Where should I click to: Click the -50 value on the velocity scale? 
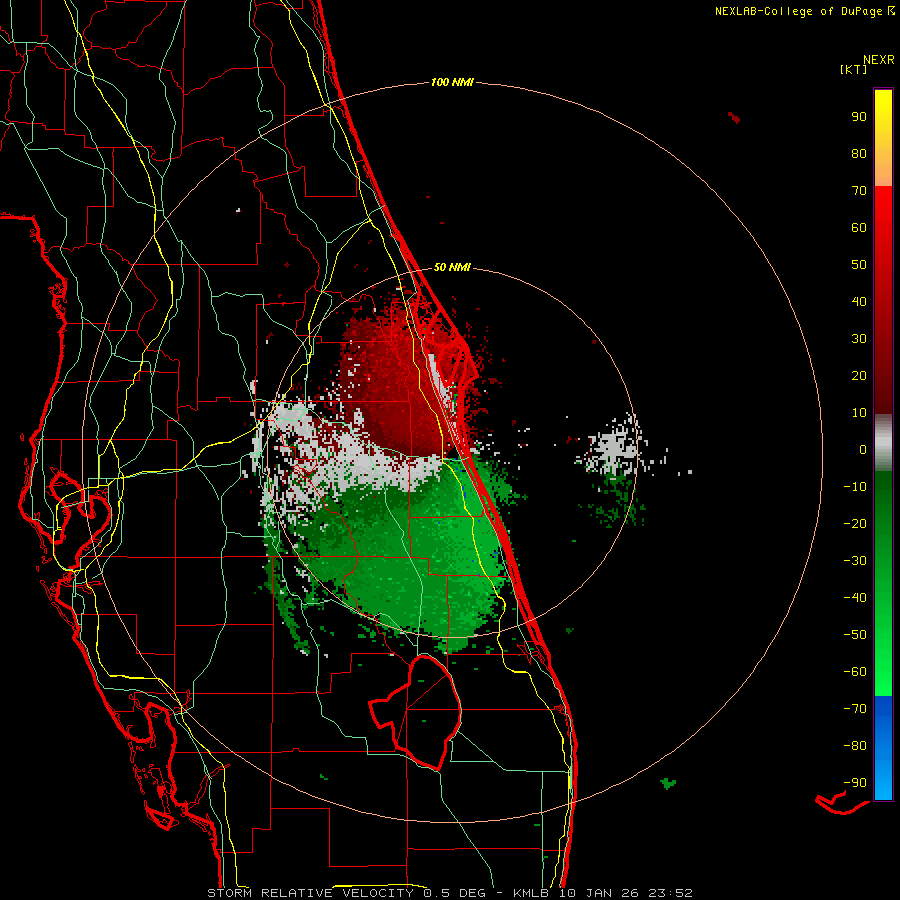coord(855,635)
